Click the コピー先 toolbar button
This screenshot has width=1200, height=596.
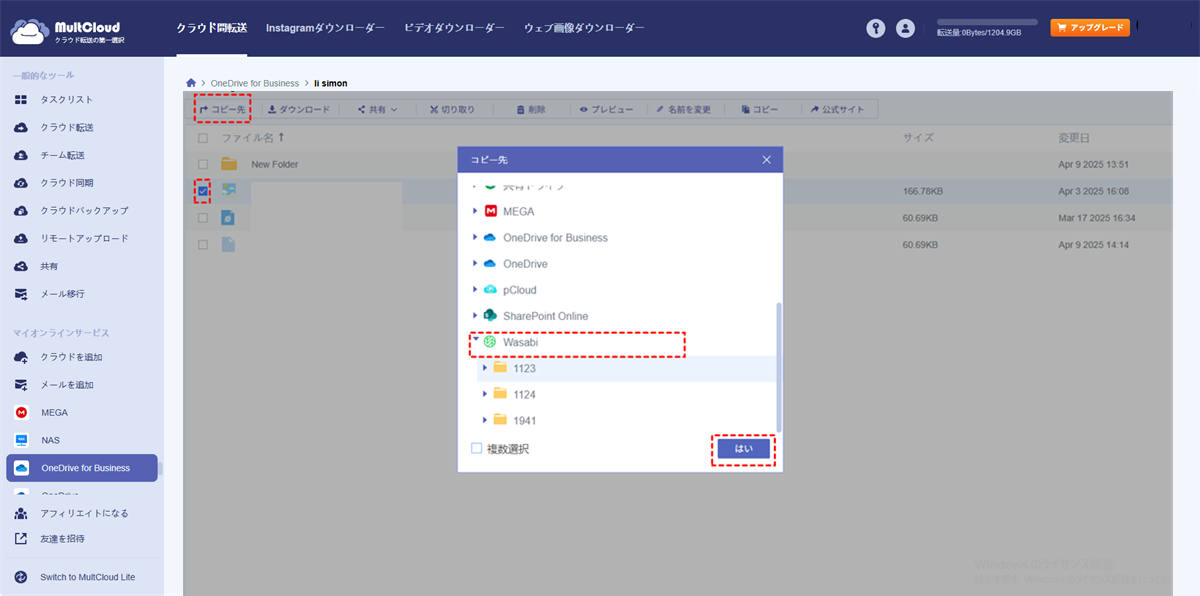(x=222, y=109)
